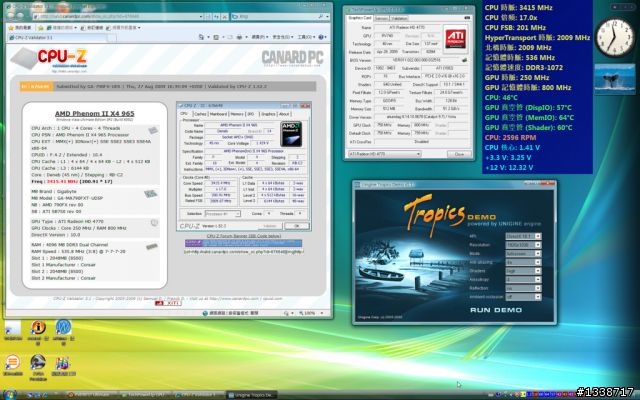Click the CPU-Z logo on the web page
The image size is (640, 400).
point(51,59)
